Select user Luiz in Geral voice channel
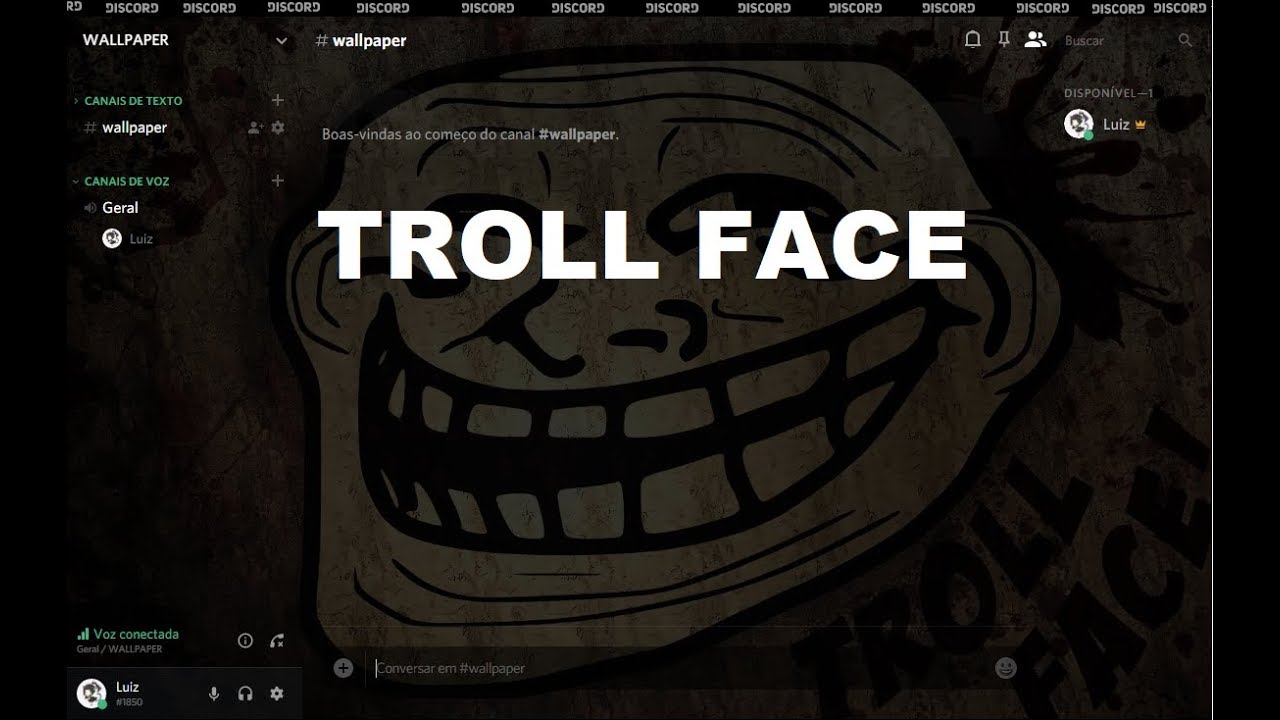The width and height of the screenshot is (1280, 720). pos(129,239)
